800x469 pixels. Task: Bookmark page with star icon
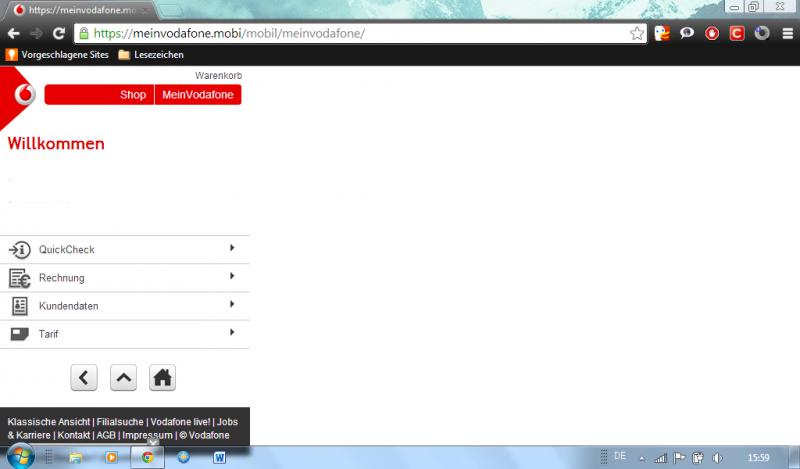coord(637,34)
